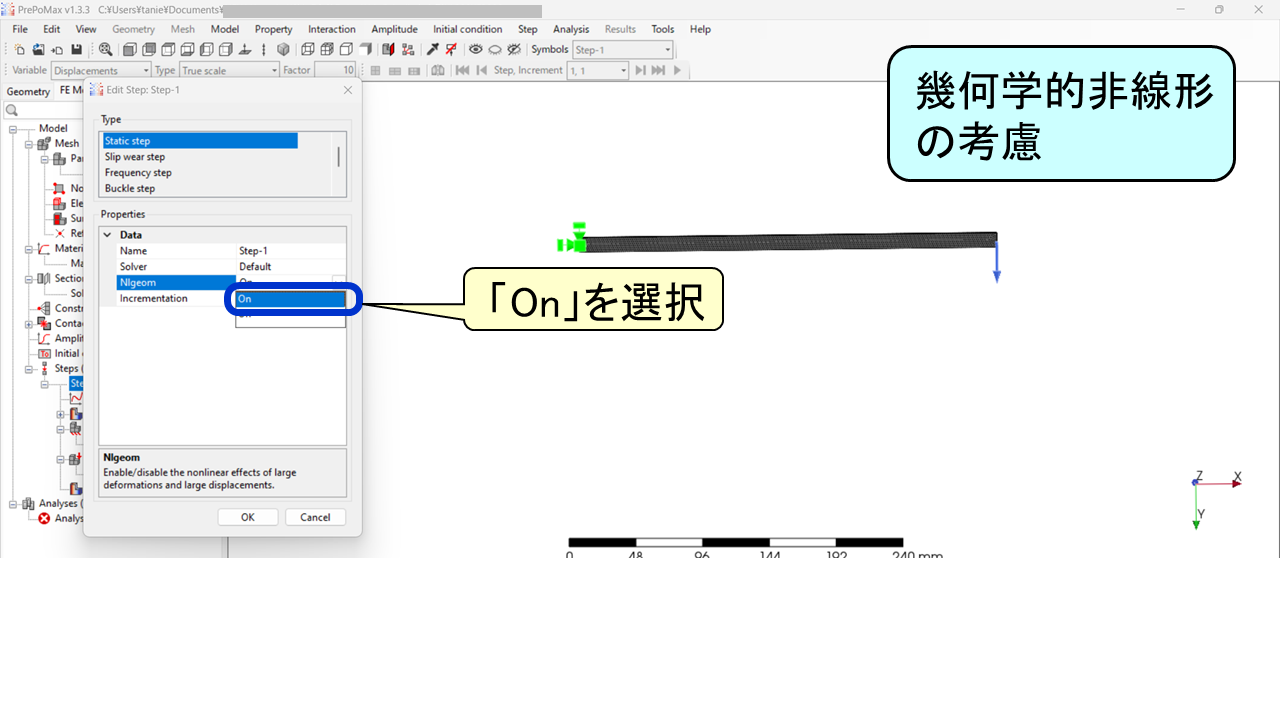
Task: Click the section cut icon
Action: point(388,49)
